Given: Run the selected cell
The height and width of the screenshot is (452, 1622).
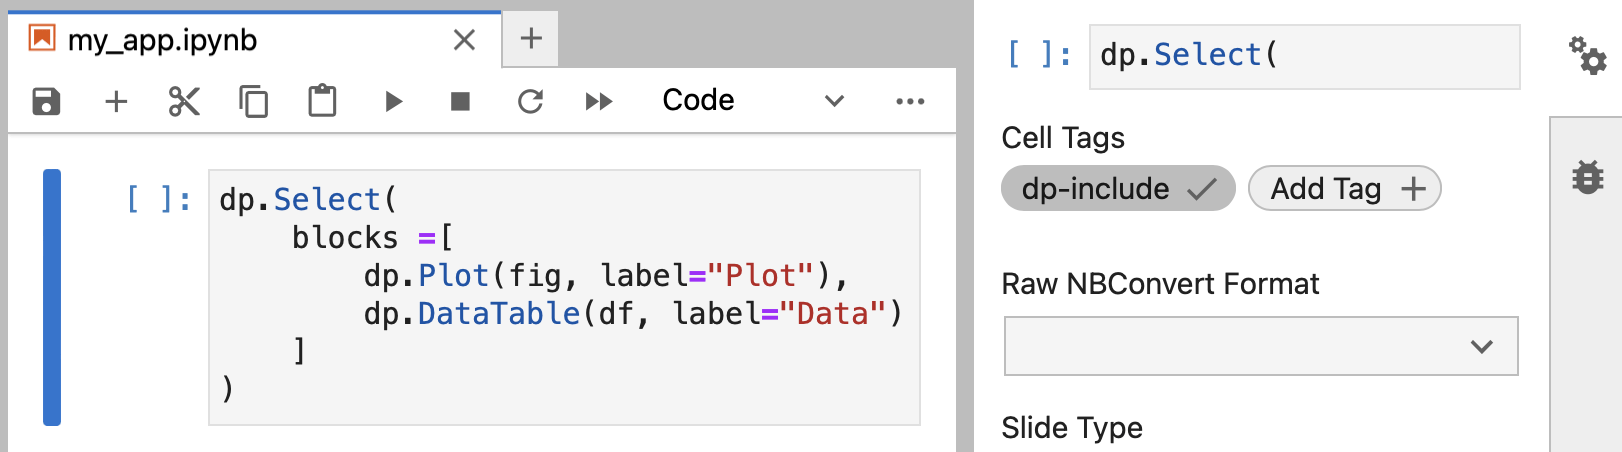Looking at the screenshot, I should point(393,101).
